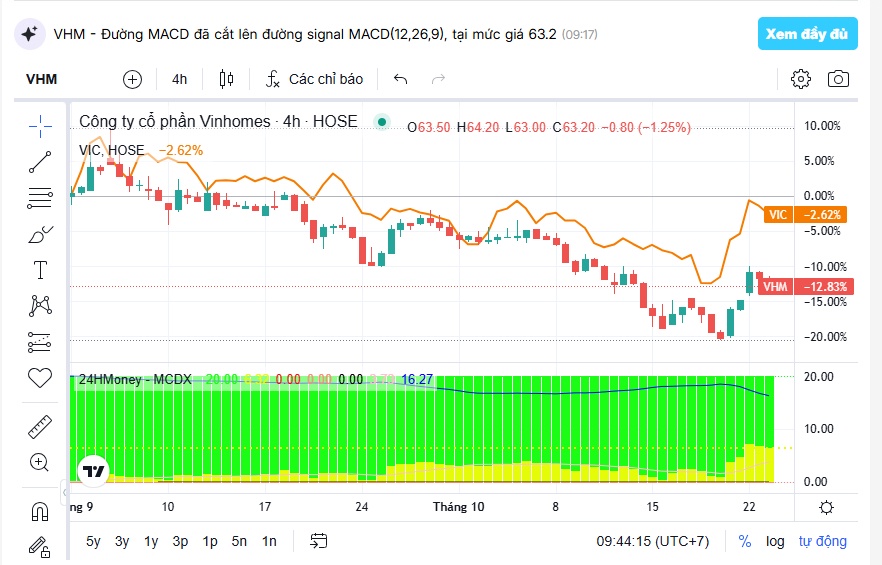Collapse the left drawing toolbar handle

[x=64, y=493]
